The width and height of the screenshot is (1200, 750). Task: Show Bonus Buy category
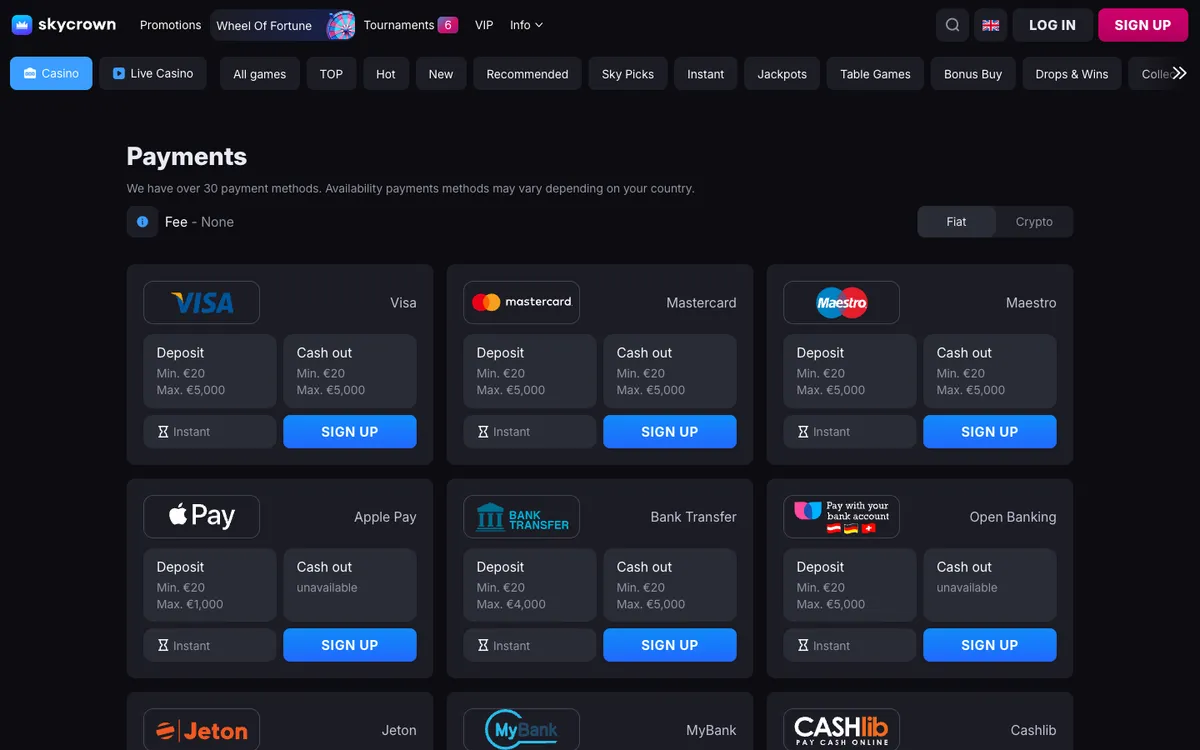[x=973, y=74]
